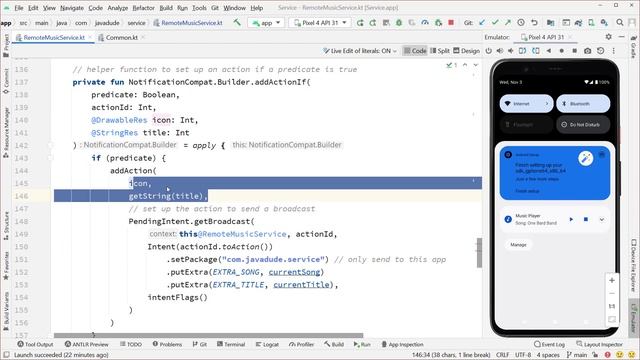Toggle the Flashlight quick settings tile
Screen dimensions: 640x360
coord(527,124)
